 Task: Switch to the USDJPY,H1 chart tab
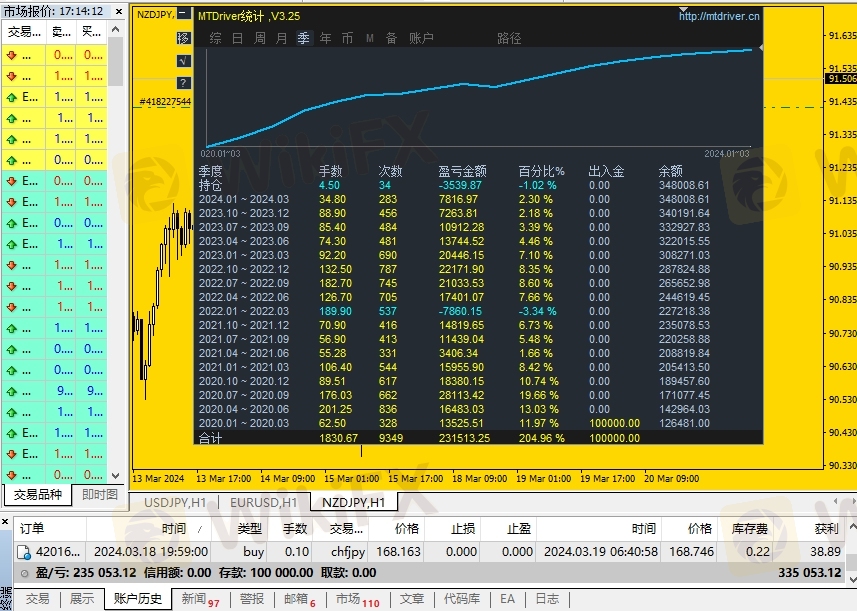[x=175, y=502]
